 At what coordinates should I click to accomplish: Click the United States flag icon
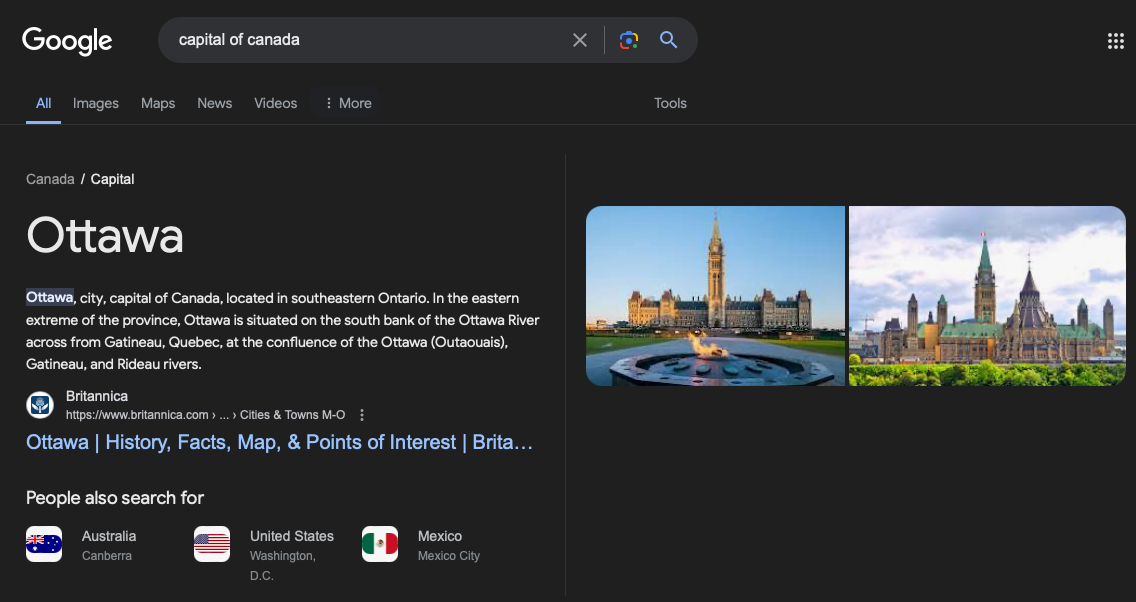(x=212, y=543)
